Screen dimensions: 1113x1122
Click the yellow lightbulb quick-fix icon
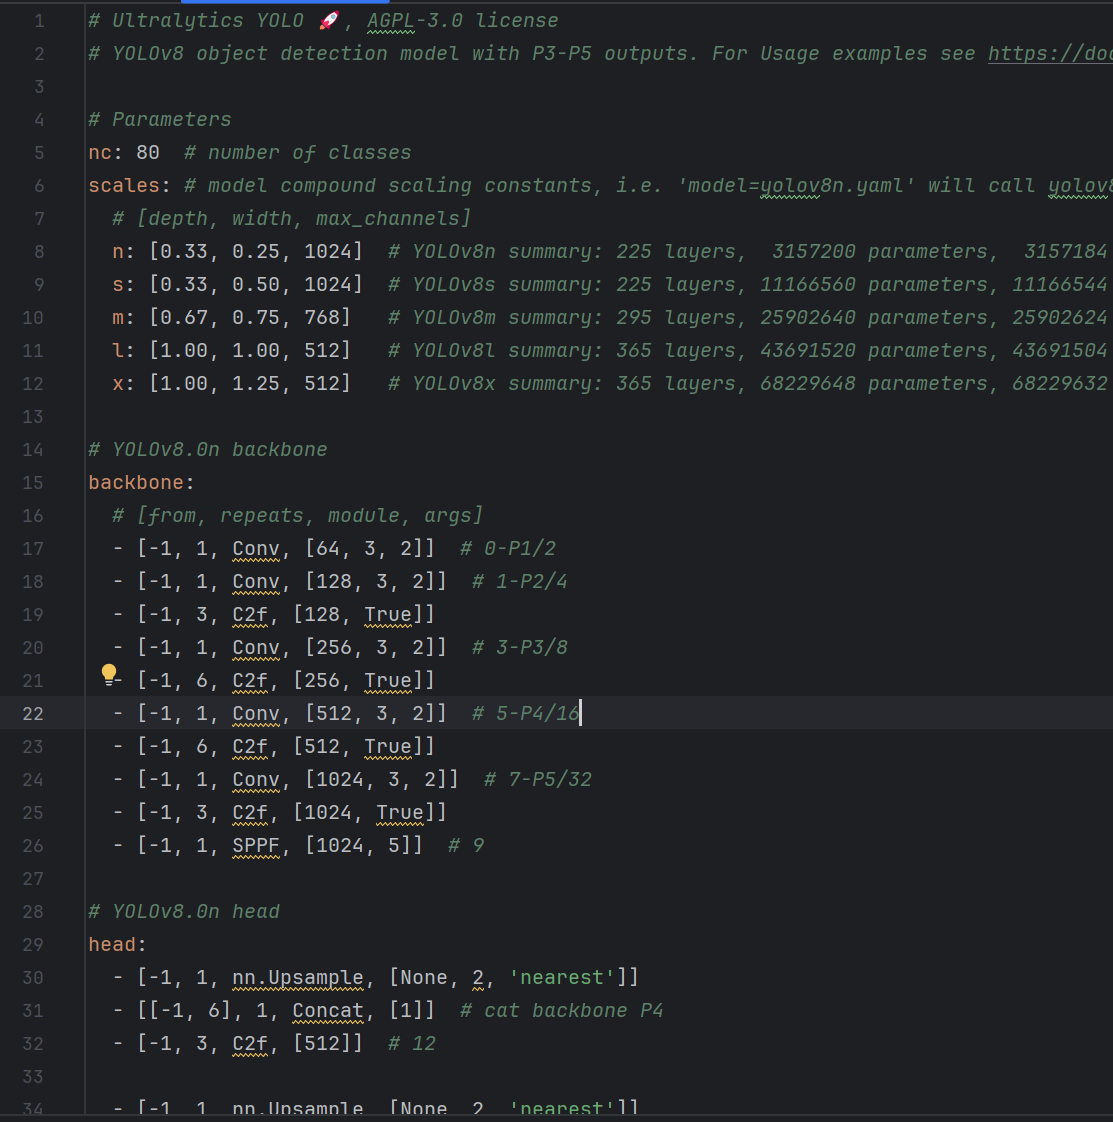point(109,674)
